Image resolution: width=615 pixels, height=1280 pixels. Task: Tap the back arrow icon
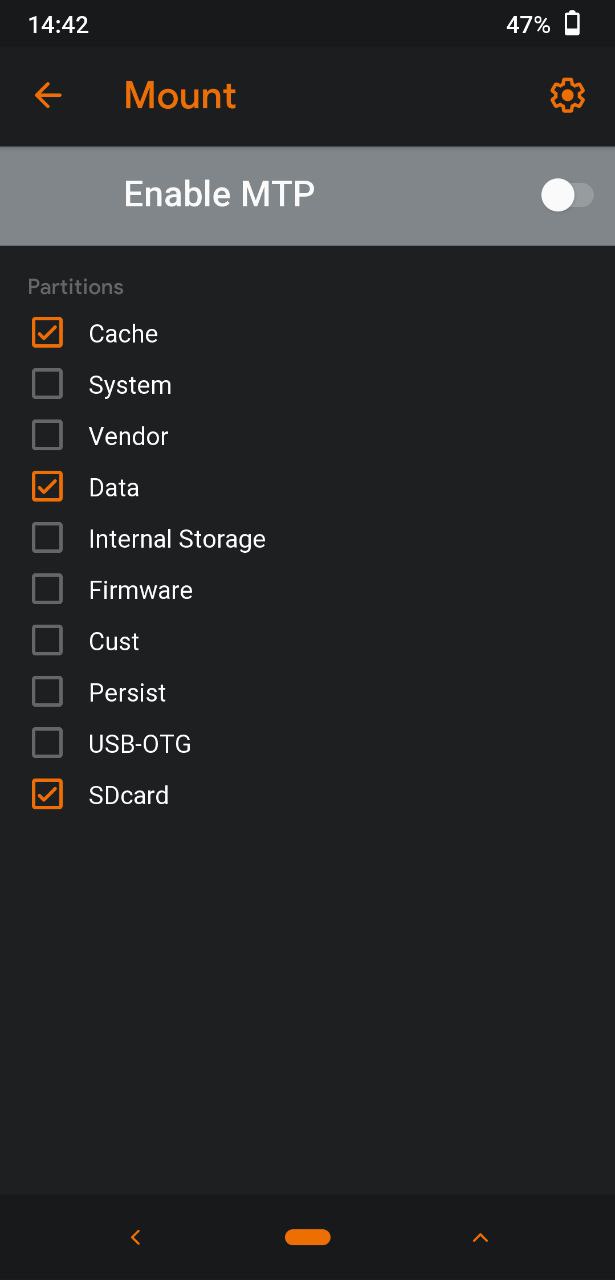(x=47, y=96)
